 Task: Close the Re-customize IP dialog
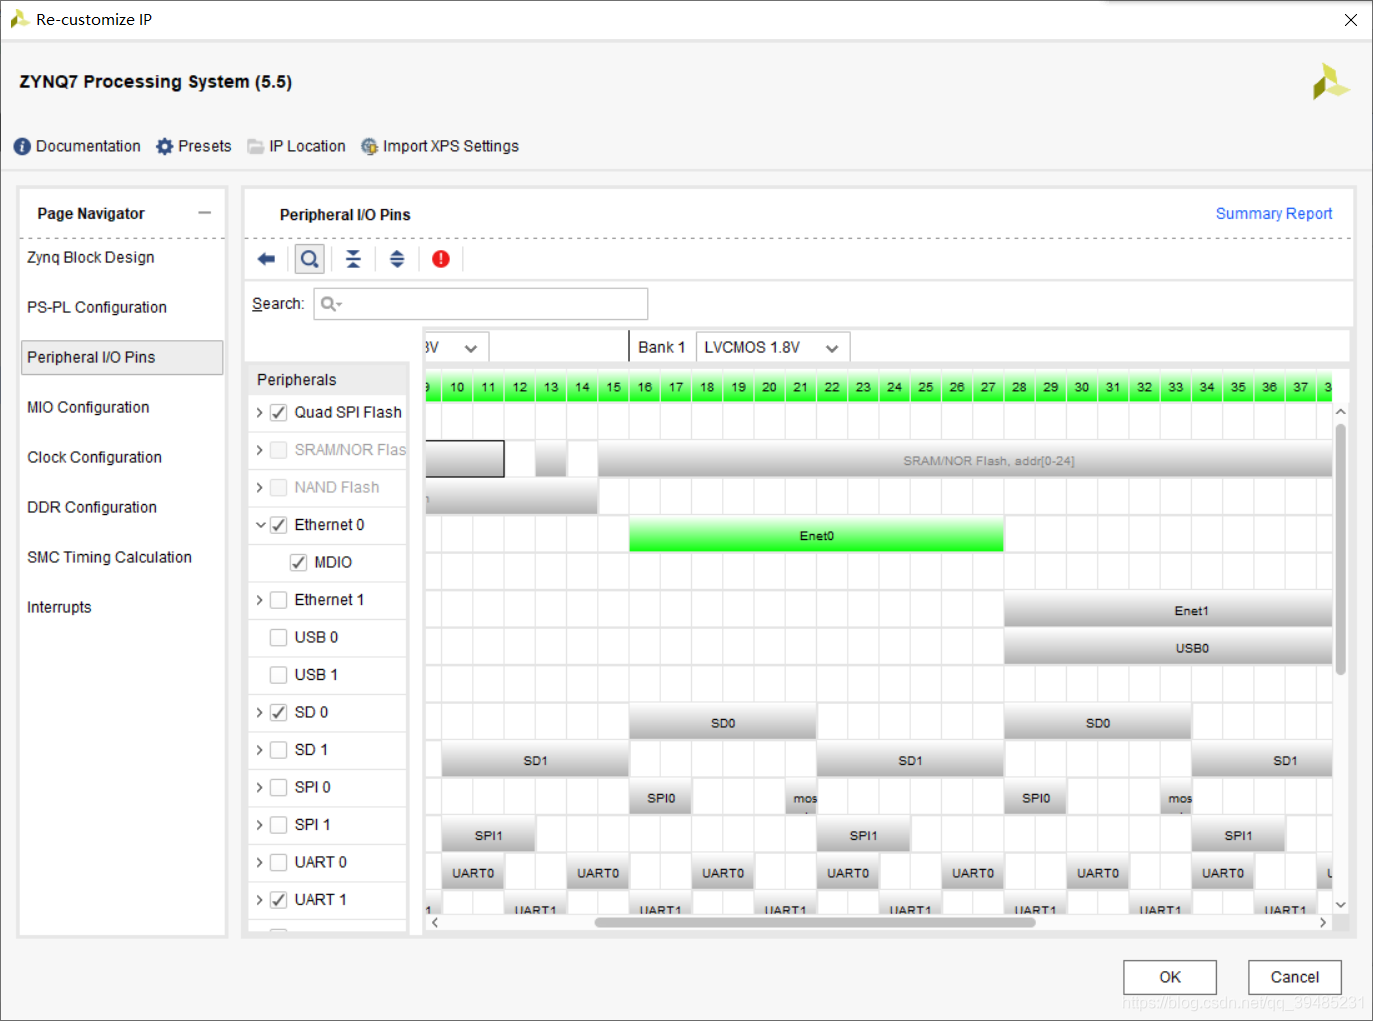(x=1351, y=20)
